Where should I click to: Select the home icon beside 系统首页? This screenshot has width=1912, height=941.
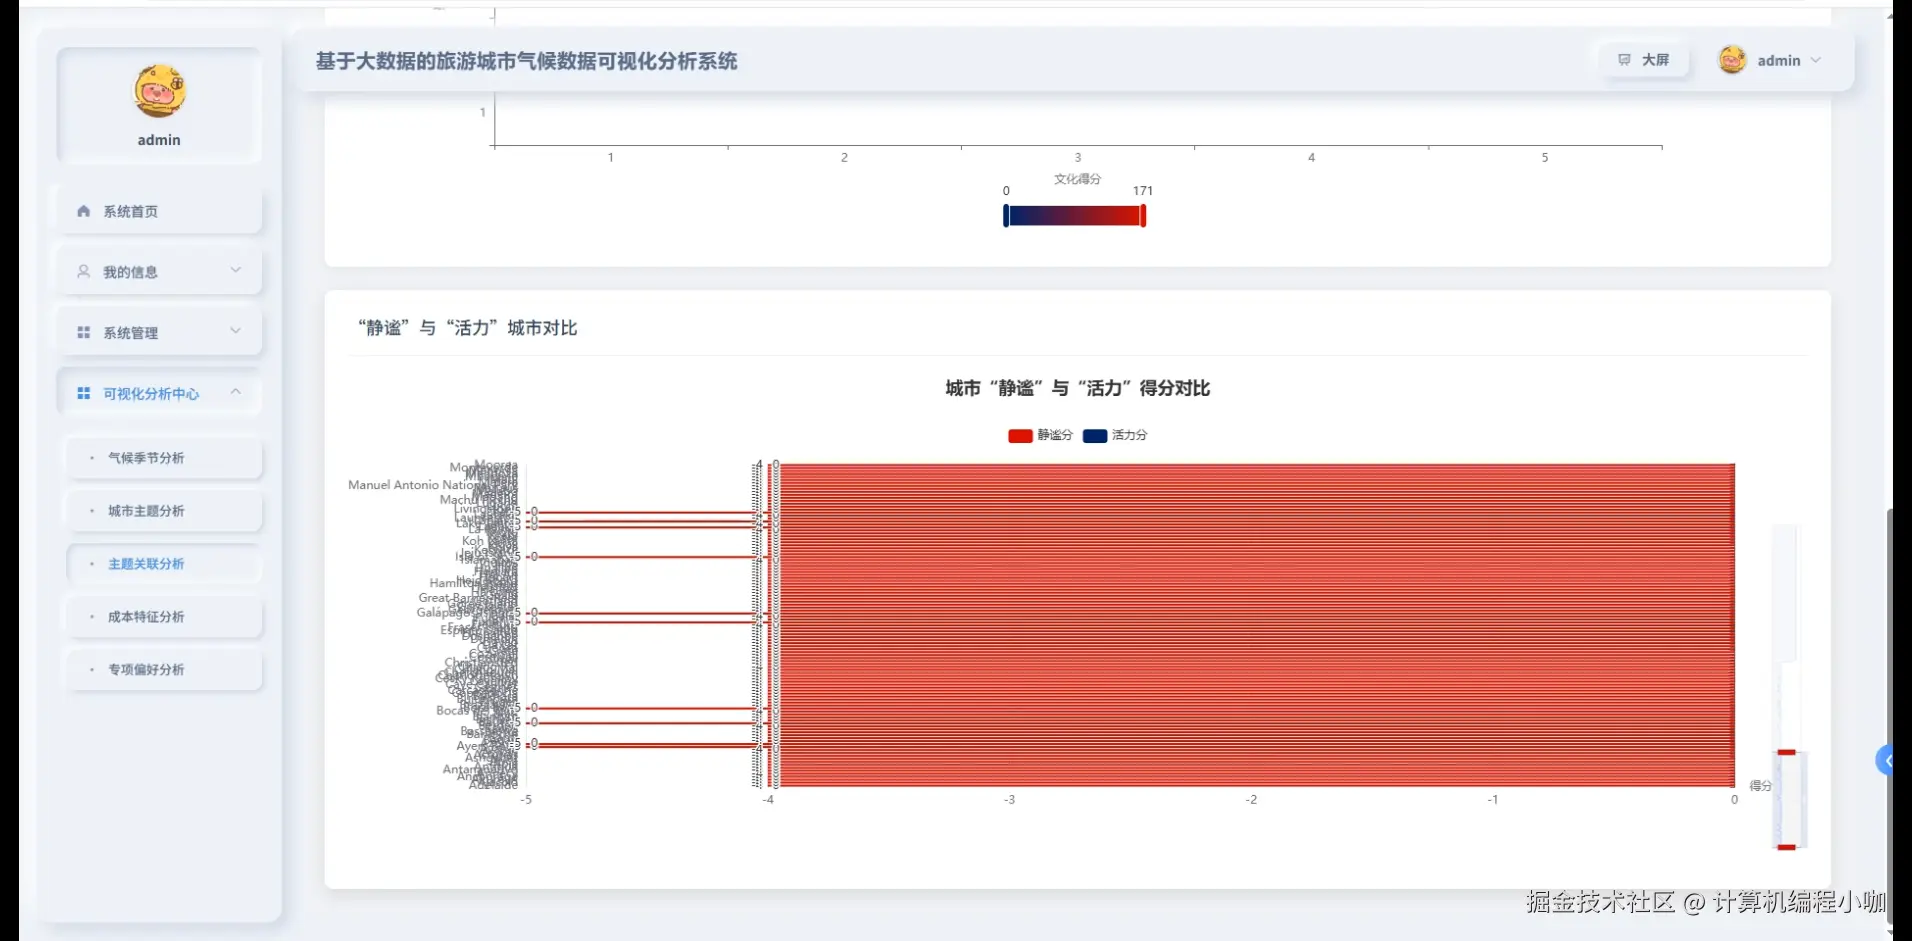tap(83, 211)
